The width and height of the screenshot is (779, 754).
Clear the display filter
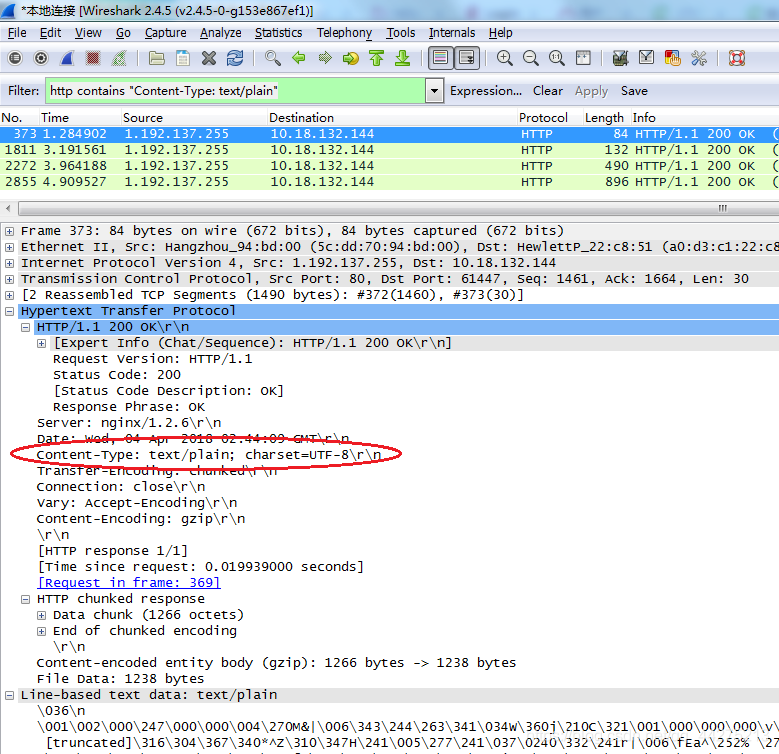tap(548, 91)
